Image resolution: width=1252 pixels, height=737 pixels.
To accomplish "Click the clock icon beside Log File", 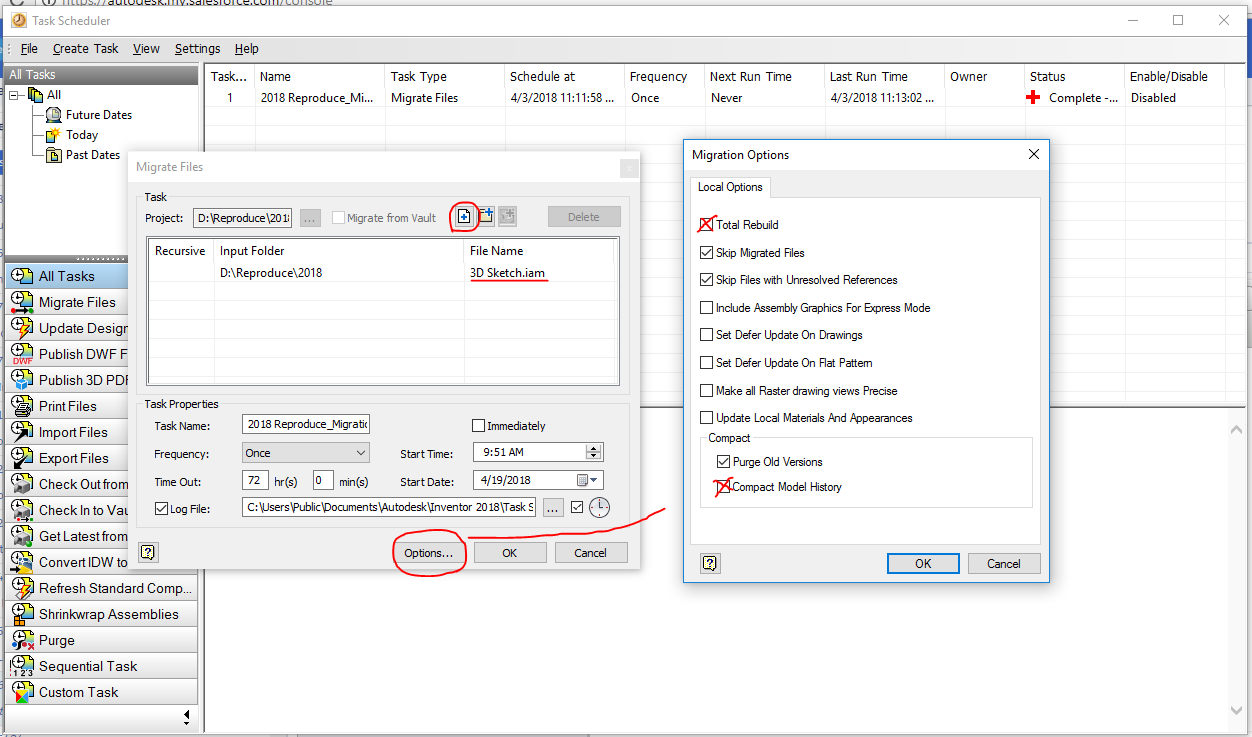I will pos(599,508).
